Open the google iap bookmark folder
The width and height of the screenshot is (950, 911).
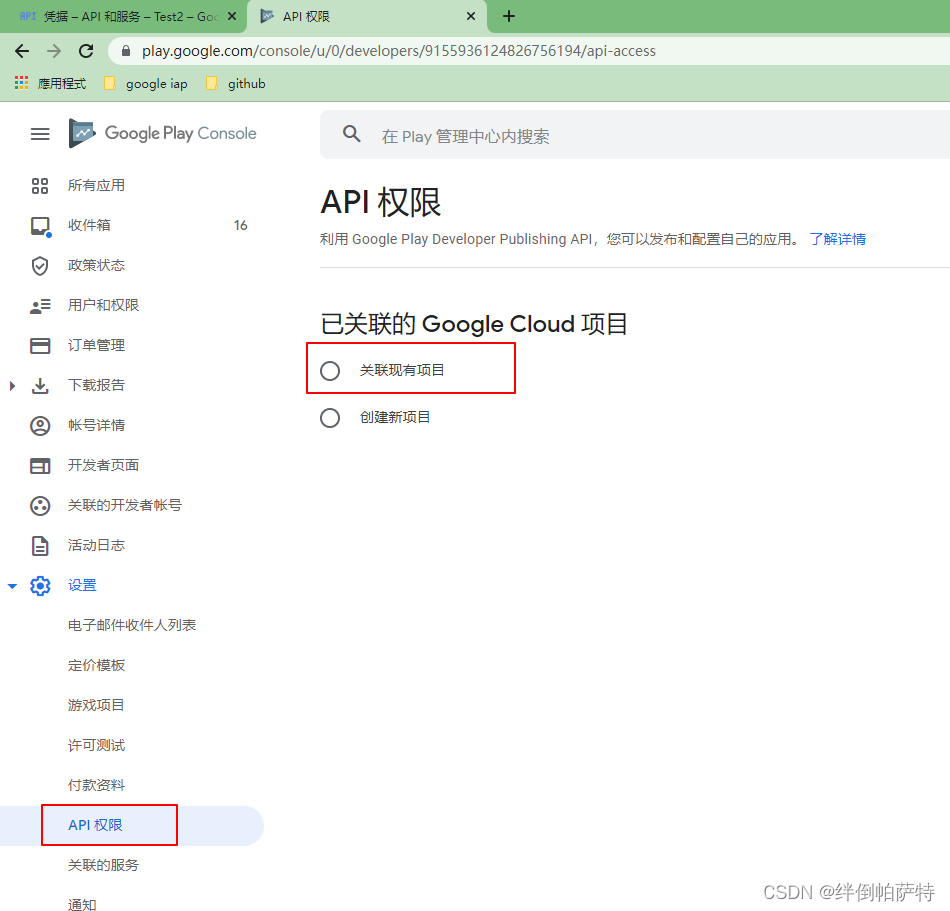[x=146, y=84]
